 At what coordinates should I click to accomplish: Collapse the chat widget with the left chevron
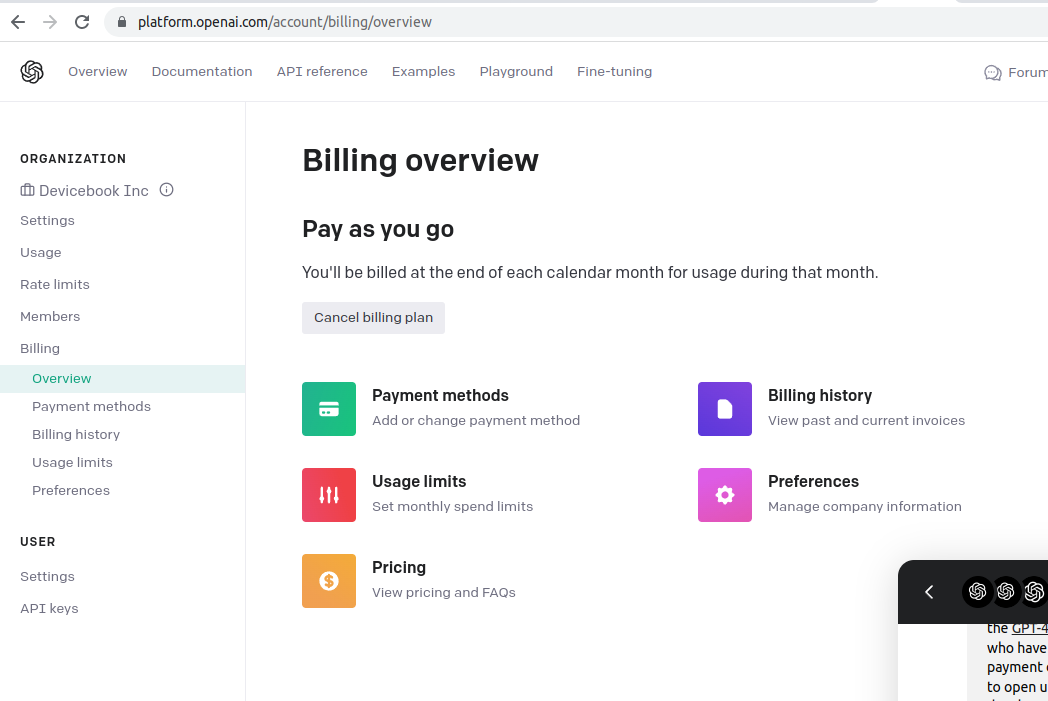click(928, 592)
